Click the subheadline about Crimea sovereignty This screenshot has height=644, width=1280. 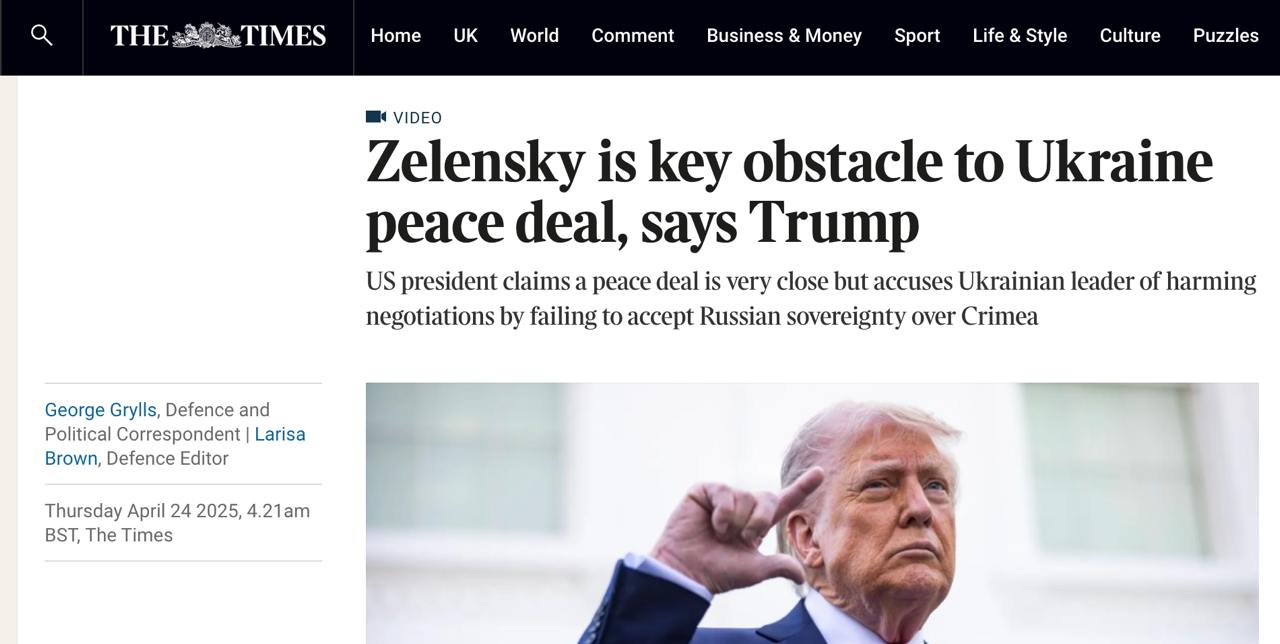[810, 298]
